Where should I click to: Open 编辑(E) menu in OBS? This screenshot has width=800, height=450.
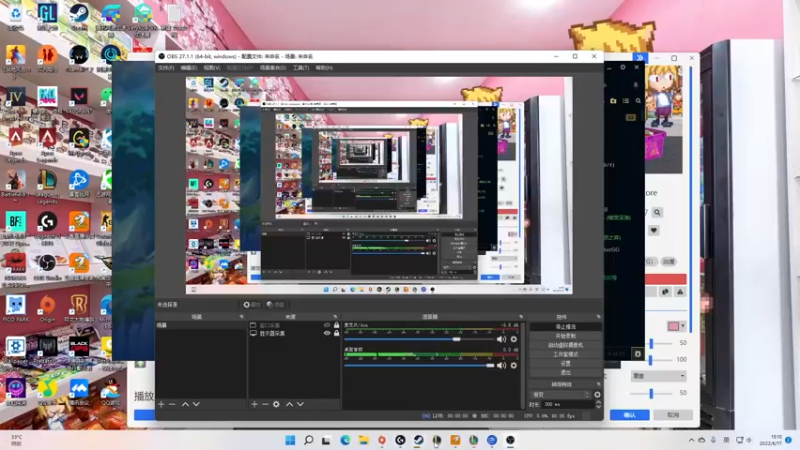pyautogui.click(x=188, y=68)
